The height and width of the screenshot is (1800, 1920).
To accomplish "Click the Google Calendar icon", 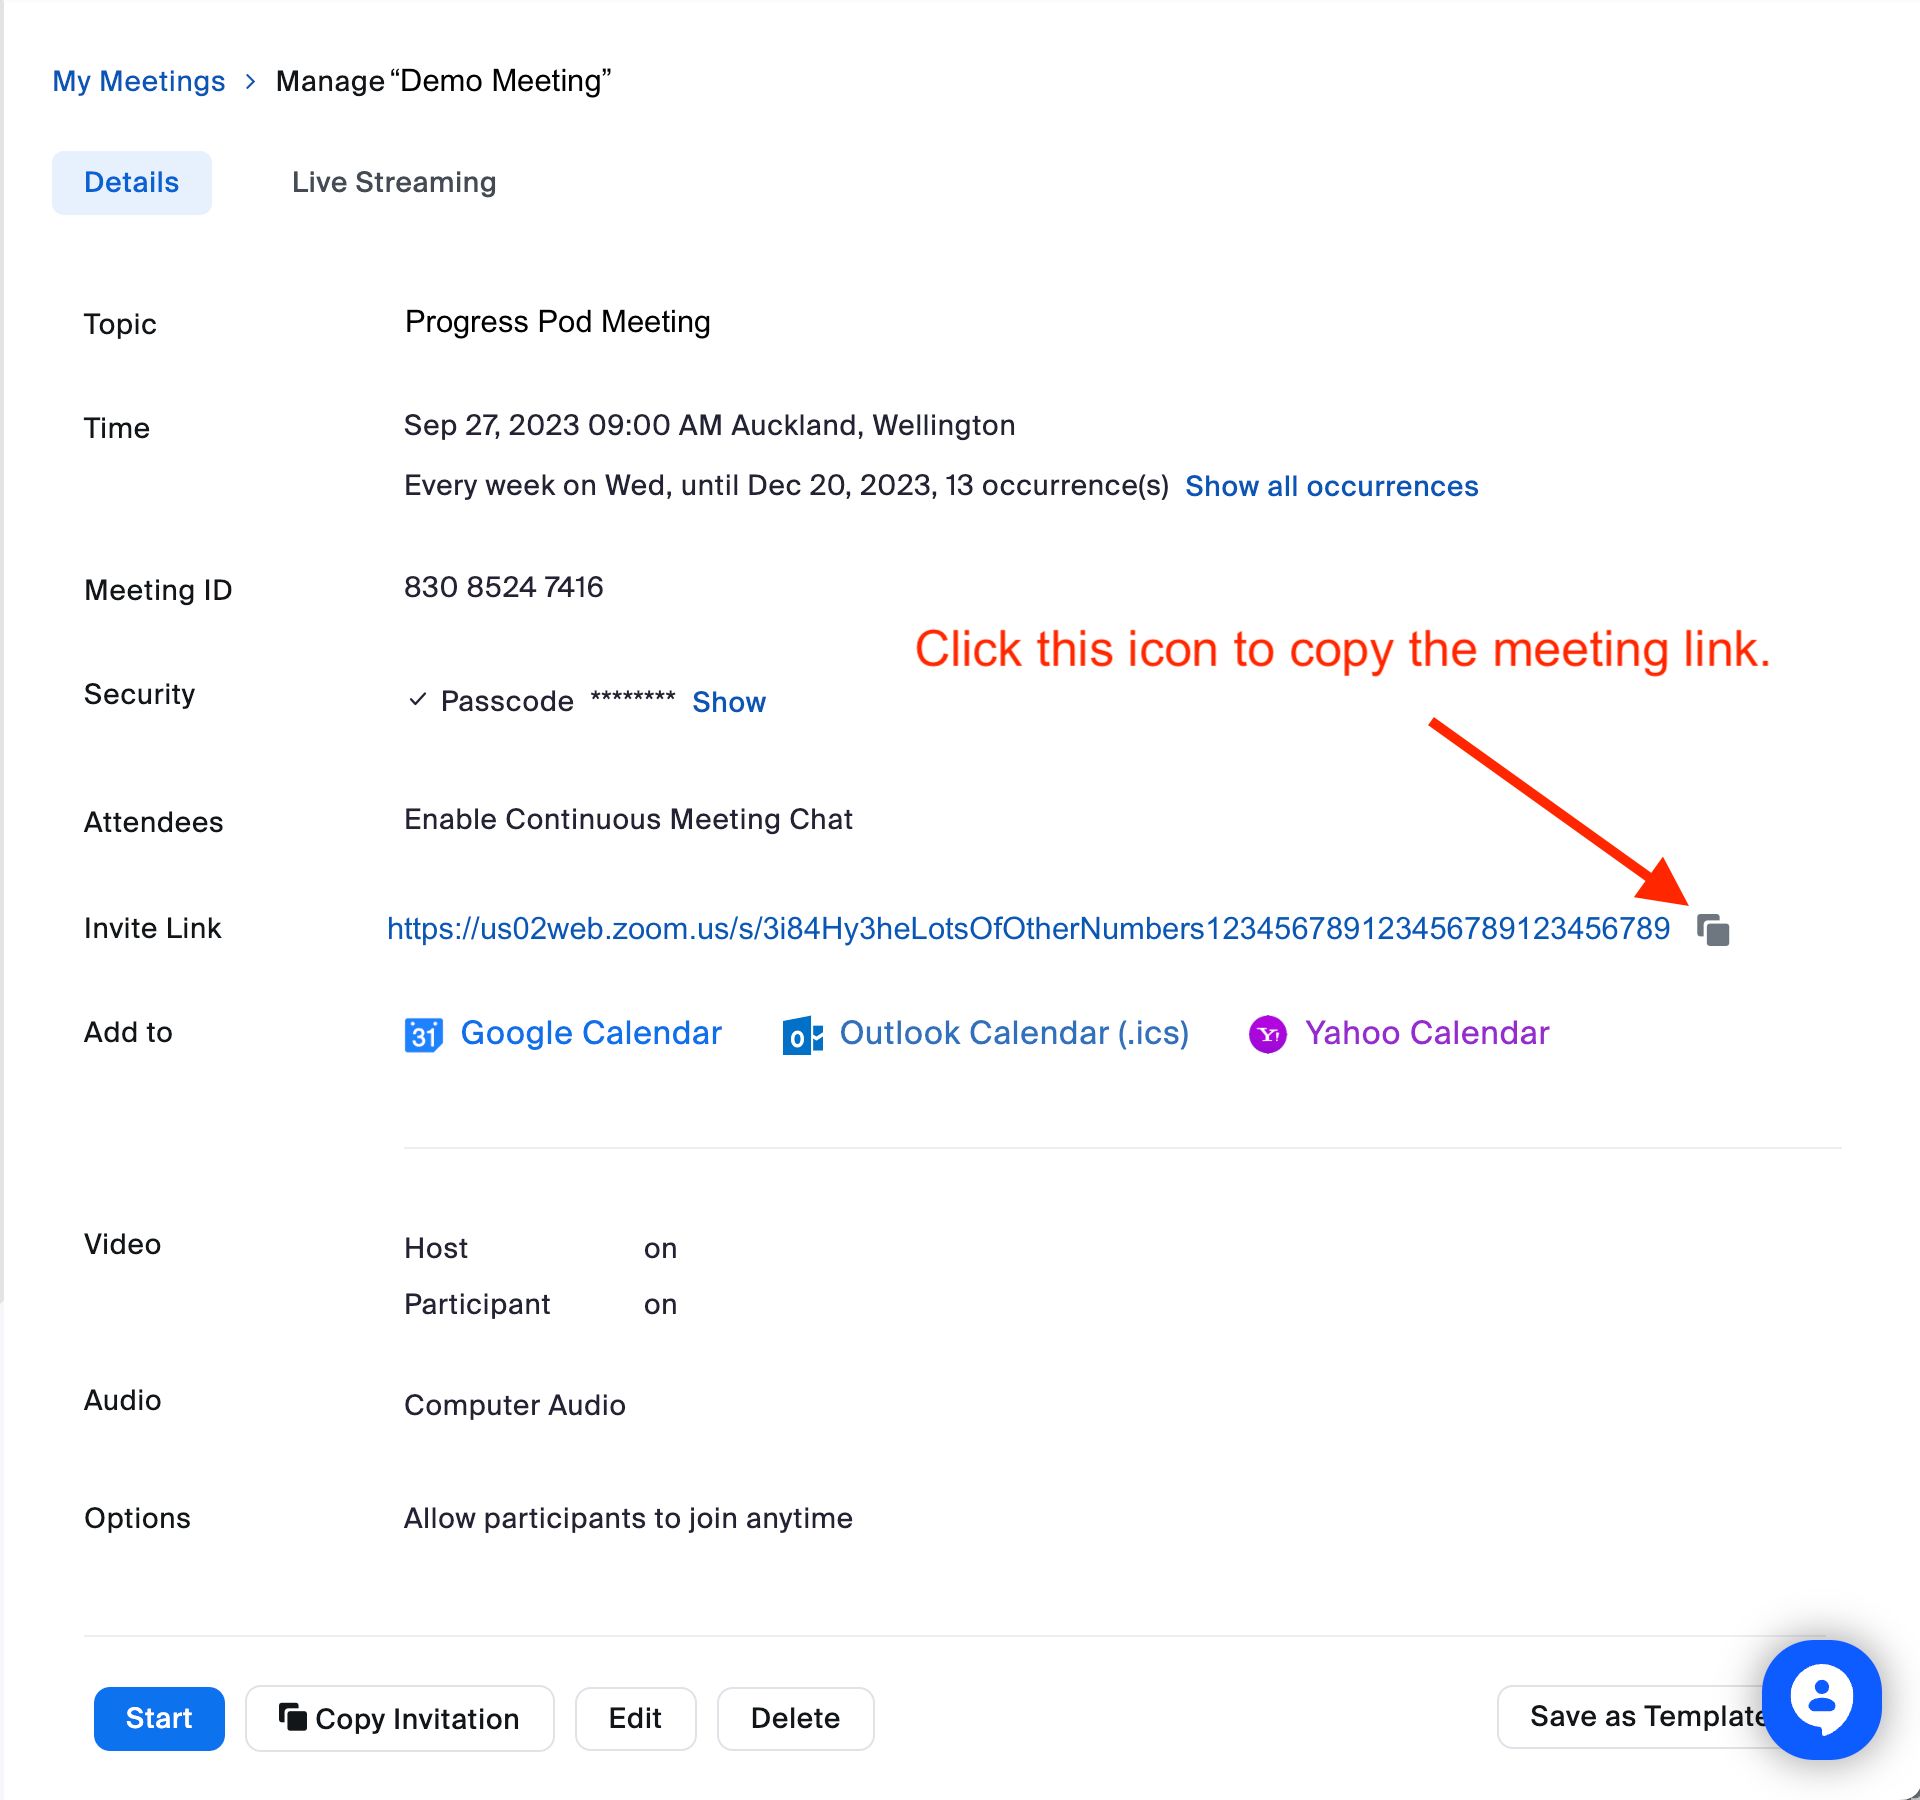I will coord(423,1034).
